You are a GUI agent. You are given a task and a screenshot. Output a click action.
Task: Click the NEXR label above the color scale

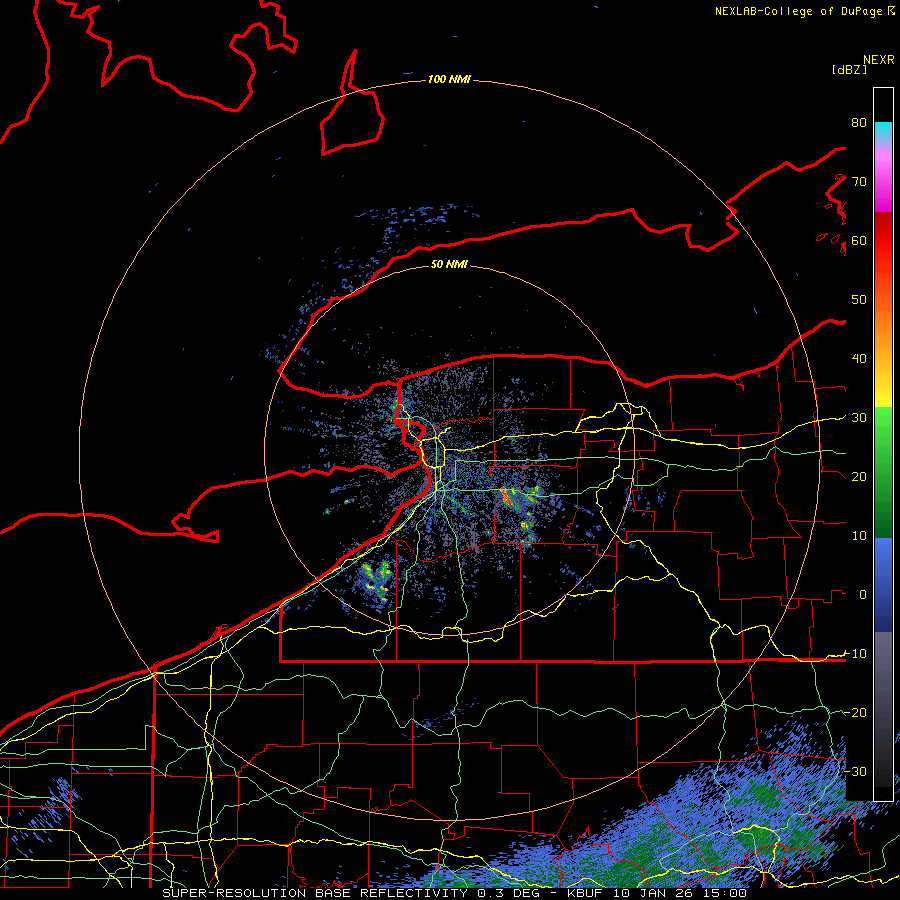[x=879, y=60]
